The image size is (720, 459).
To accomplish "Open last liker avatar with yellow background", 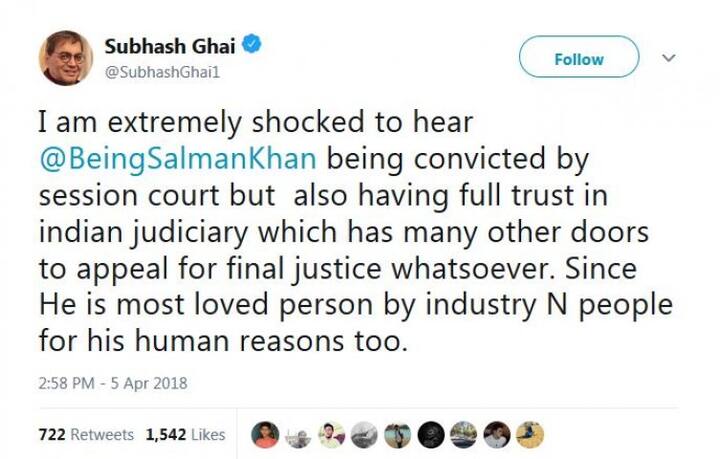I will 530,434.
